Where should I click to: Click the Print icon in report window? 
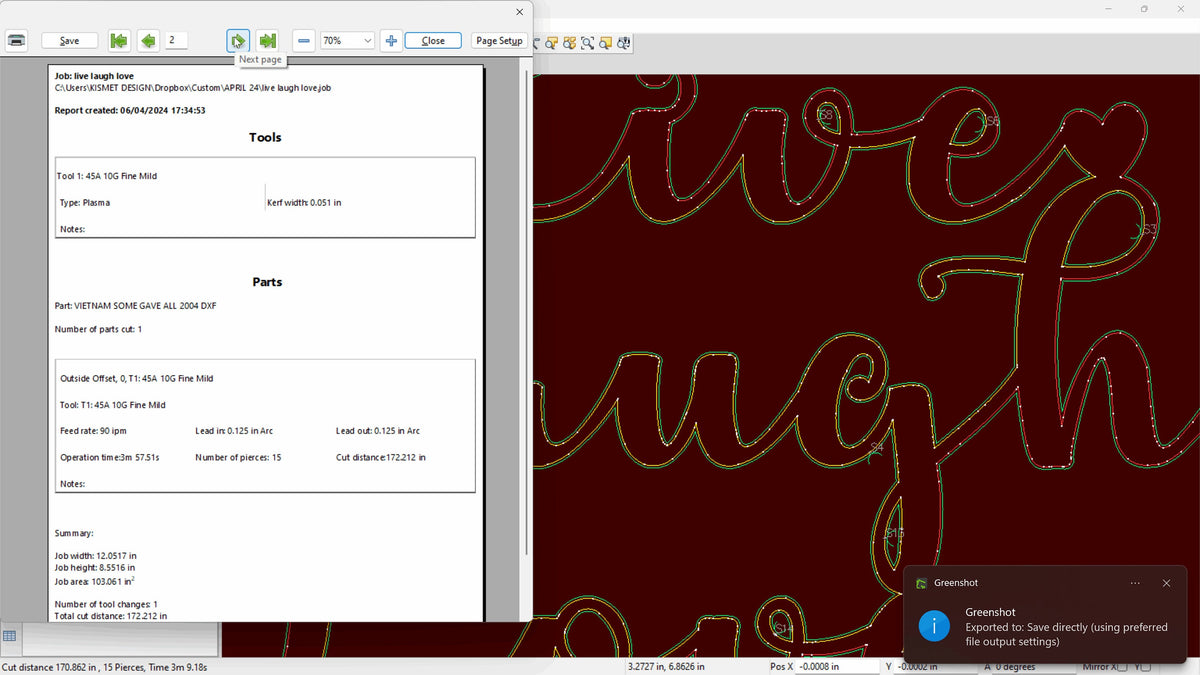pos(16,41)
